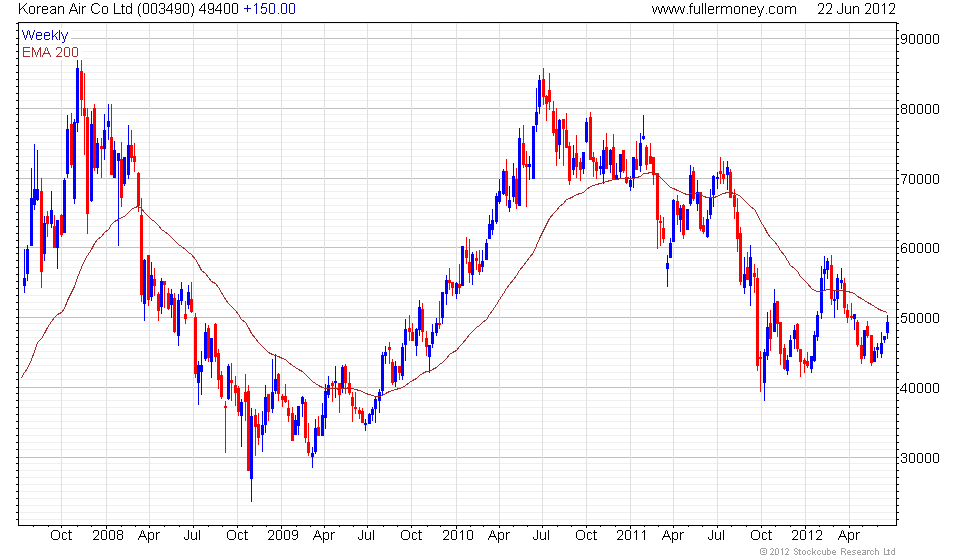Open the Stockcube Research Ltd copyright notice

pyautogui.click(x=827, y=551)
